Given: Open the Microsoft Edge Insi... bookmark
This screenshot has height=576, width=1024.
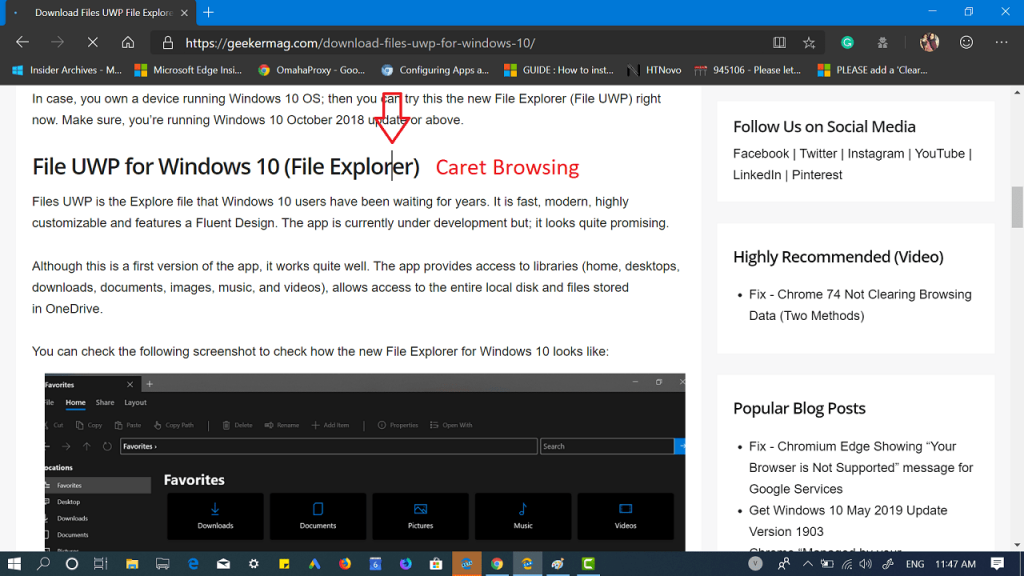Looking at the screenshot, I should click(189, 70).
